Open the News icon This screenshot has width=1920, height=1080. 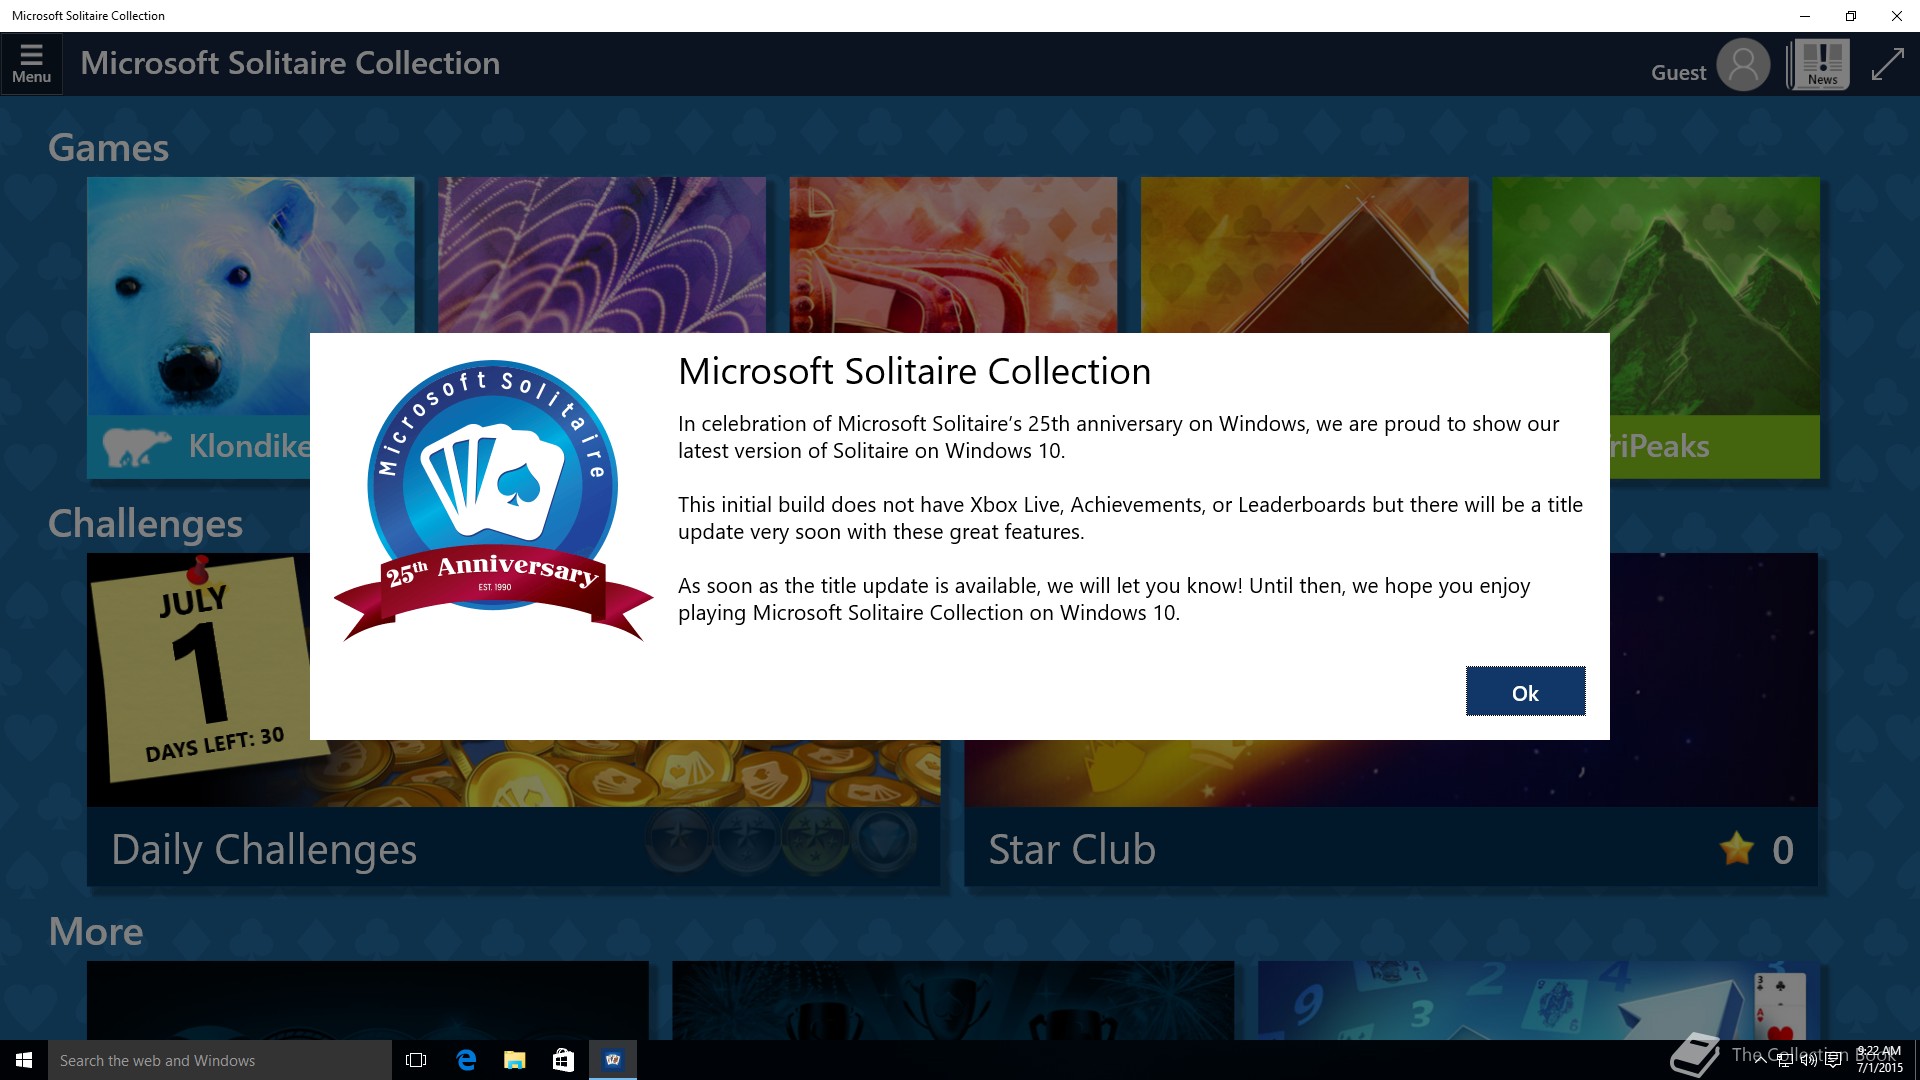click(1821, 65)
